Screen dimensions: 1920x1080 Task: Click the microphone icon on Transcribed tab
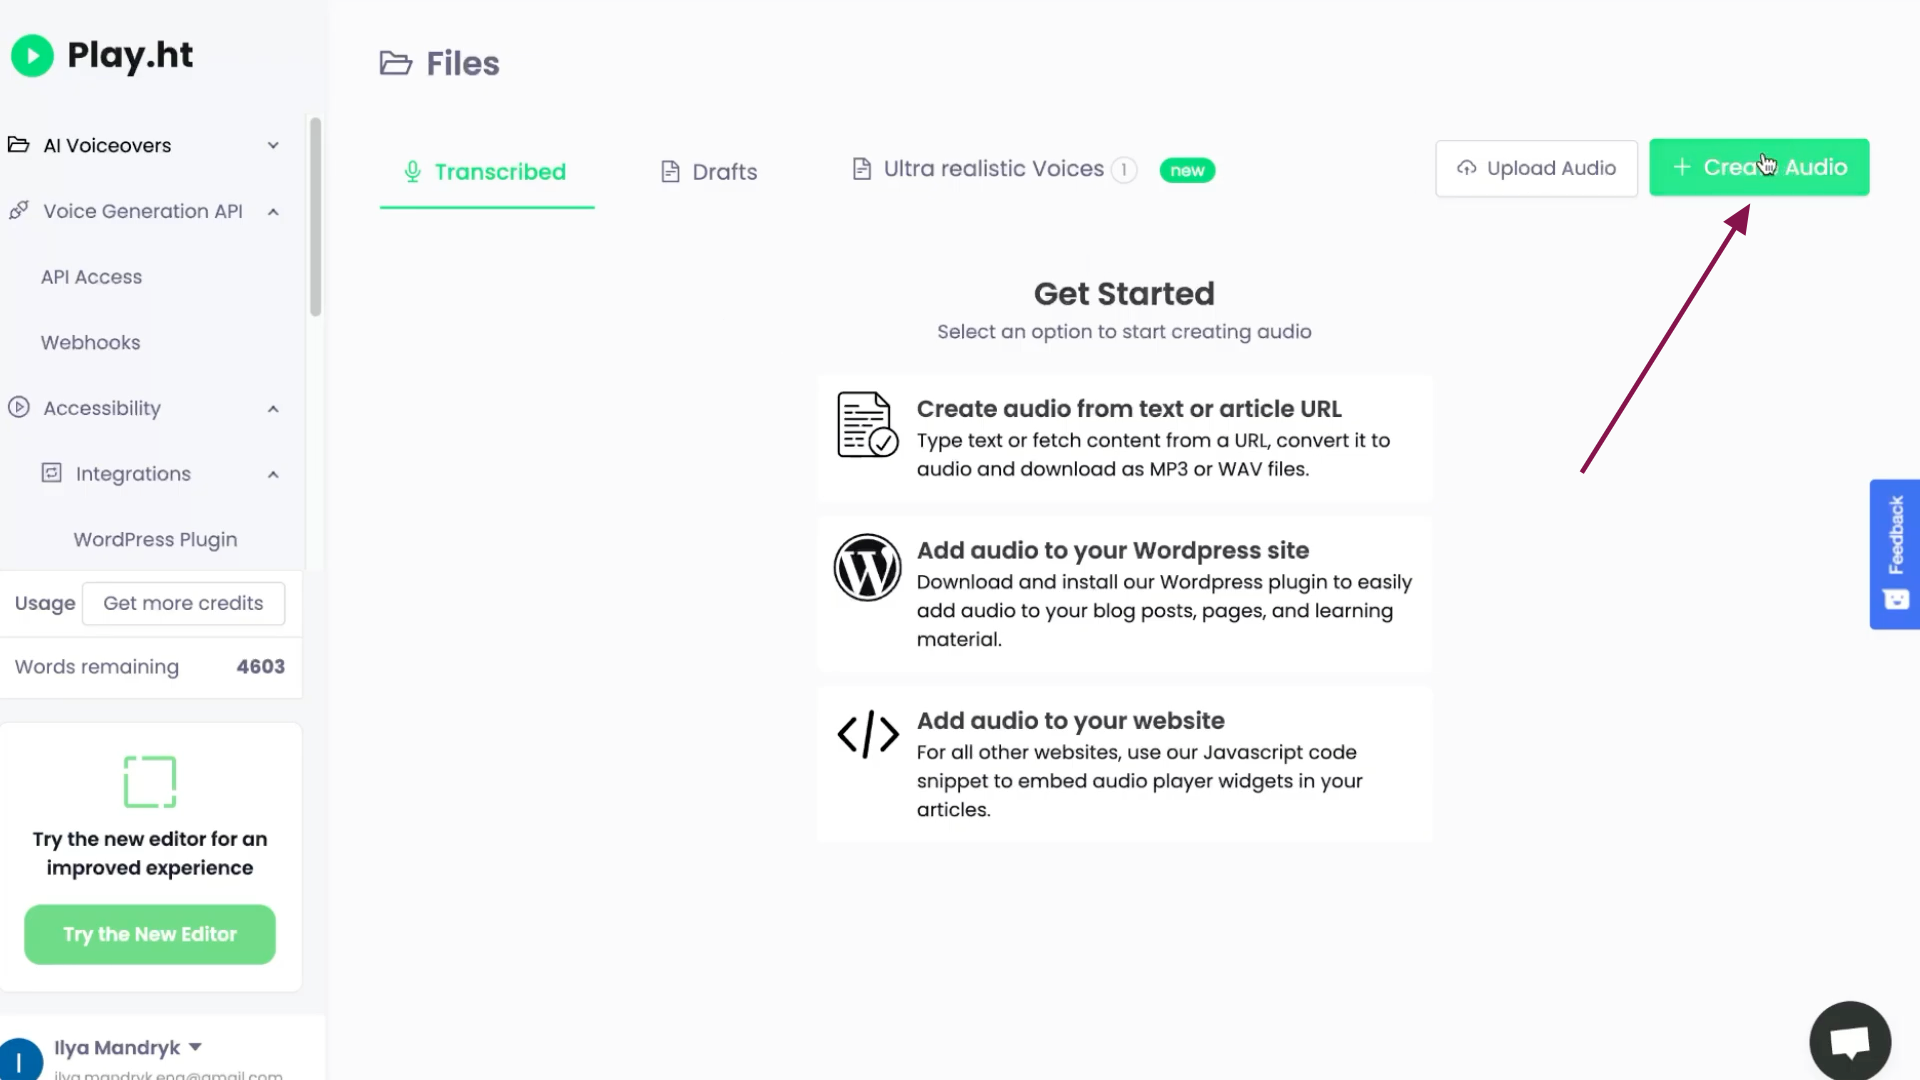(x=412, y=171)
